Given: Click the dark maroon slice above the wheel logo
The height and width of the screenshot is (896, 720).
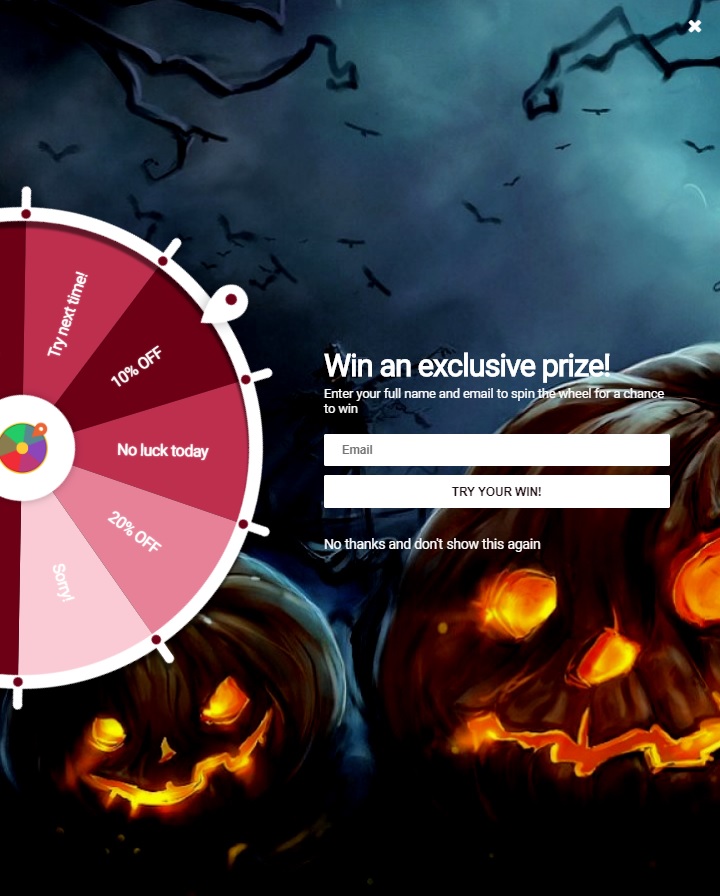Looking at the screenshot, I should point(11,309).
